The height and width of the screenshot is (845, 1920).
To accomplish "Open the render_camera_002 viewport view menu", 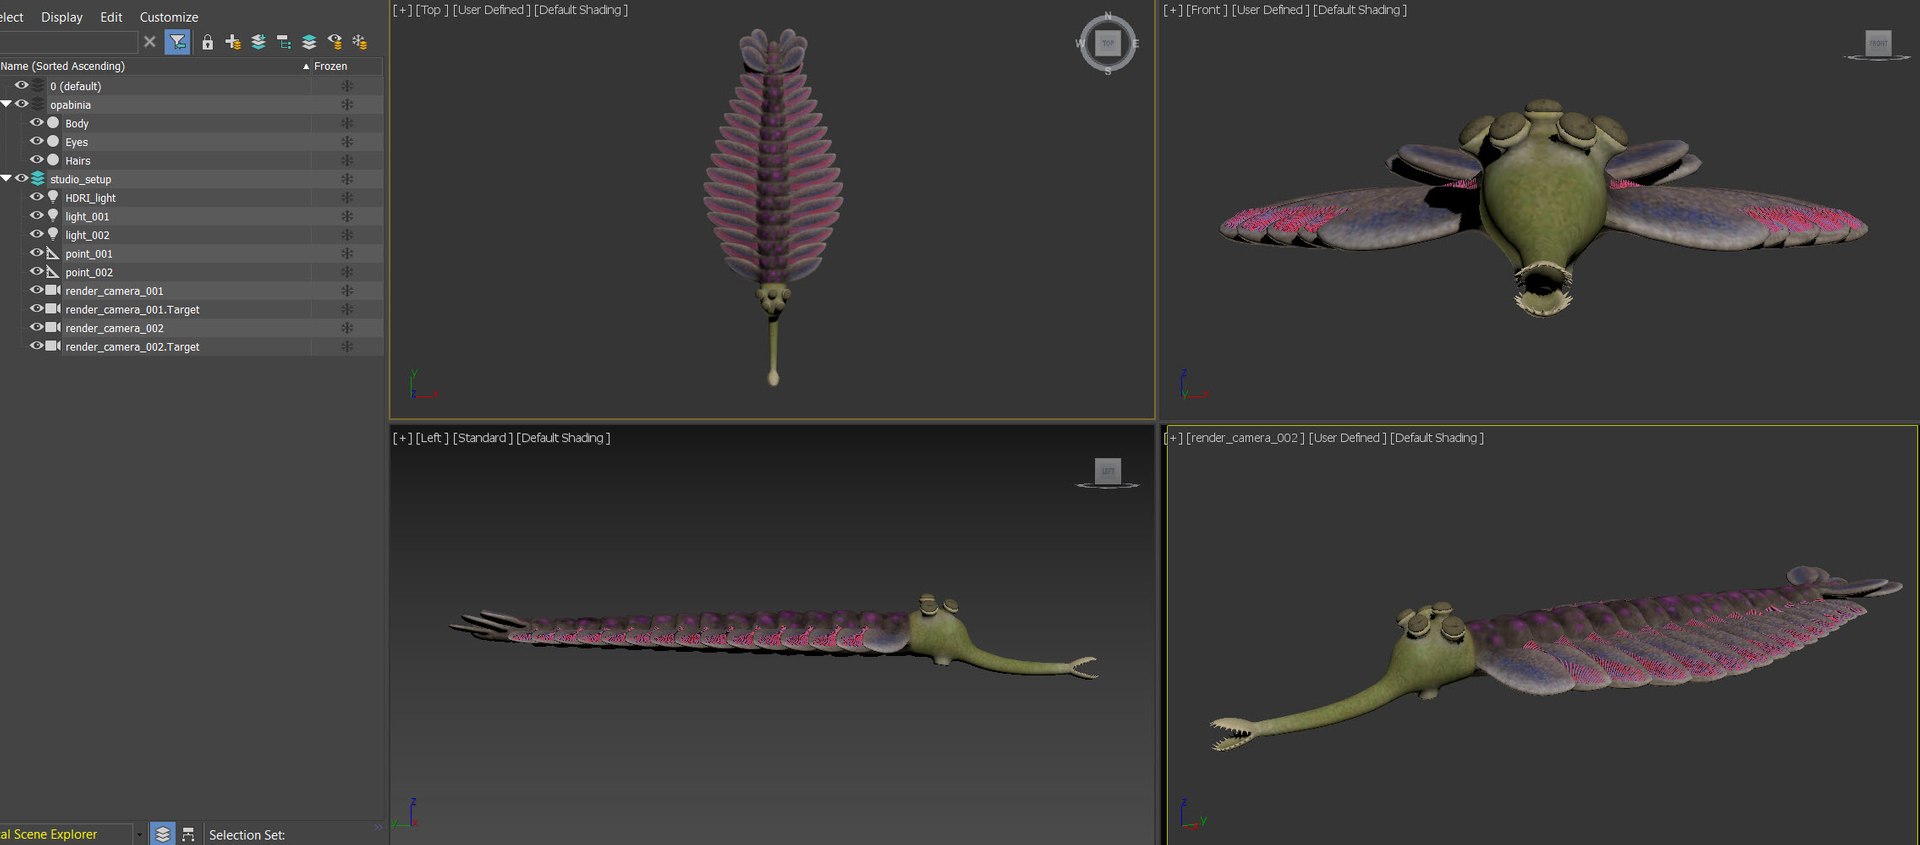I will (x=1245, y=438).
